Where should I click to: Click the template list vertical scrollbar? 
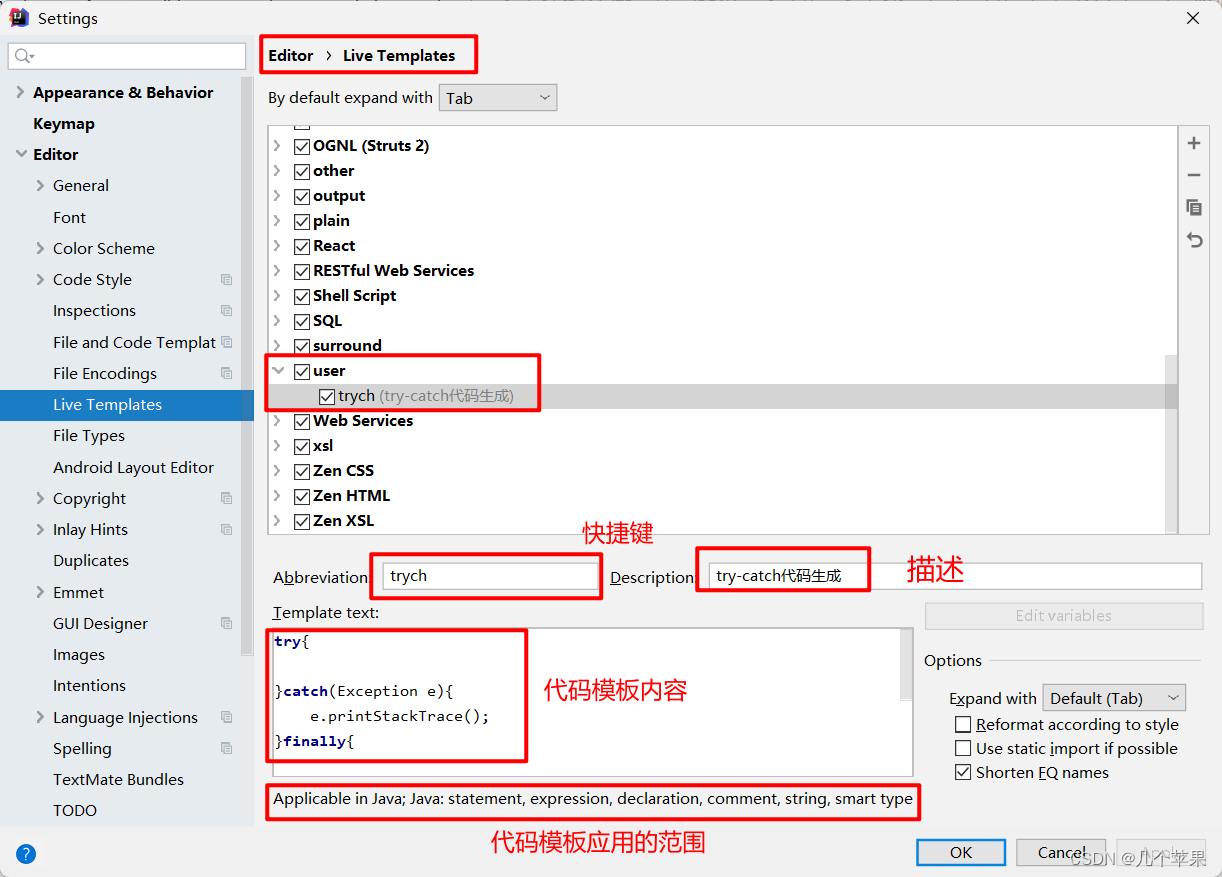[x=1171, y=445]
